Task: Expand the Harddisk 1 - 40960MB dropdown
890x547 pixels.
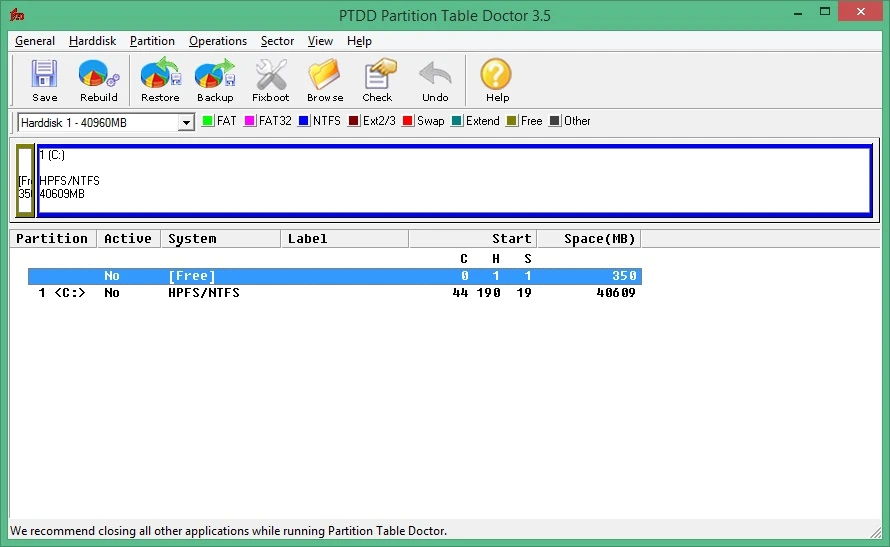Action: coord(186,123)
